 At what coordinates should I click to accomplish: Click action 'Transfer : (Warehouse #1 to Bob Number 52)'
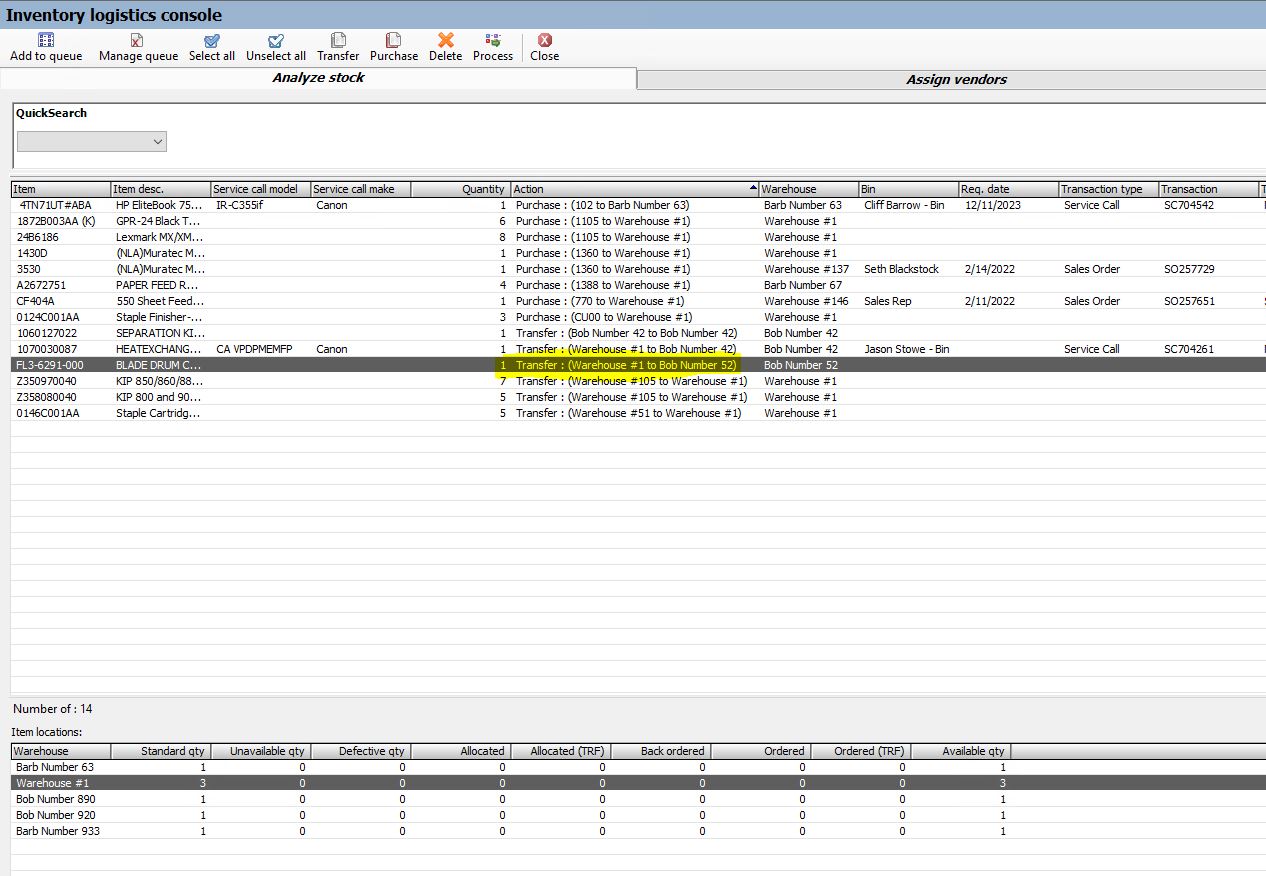(626, 365)
